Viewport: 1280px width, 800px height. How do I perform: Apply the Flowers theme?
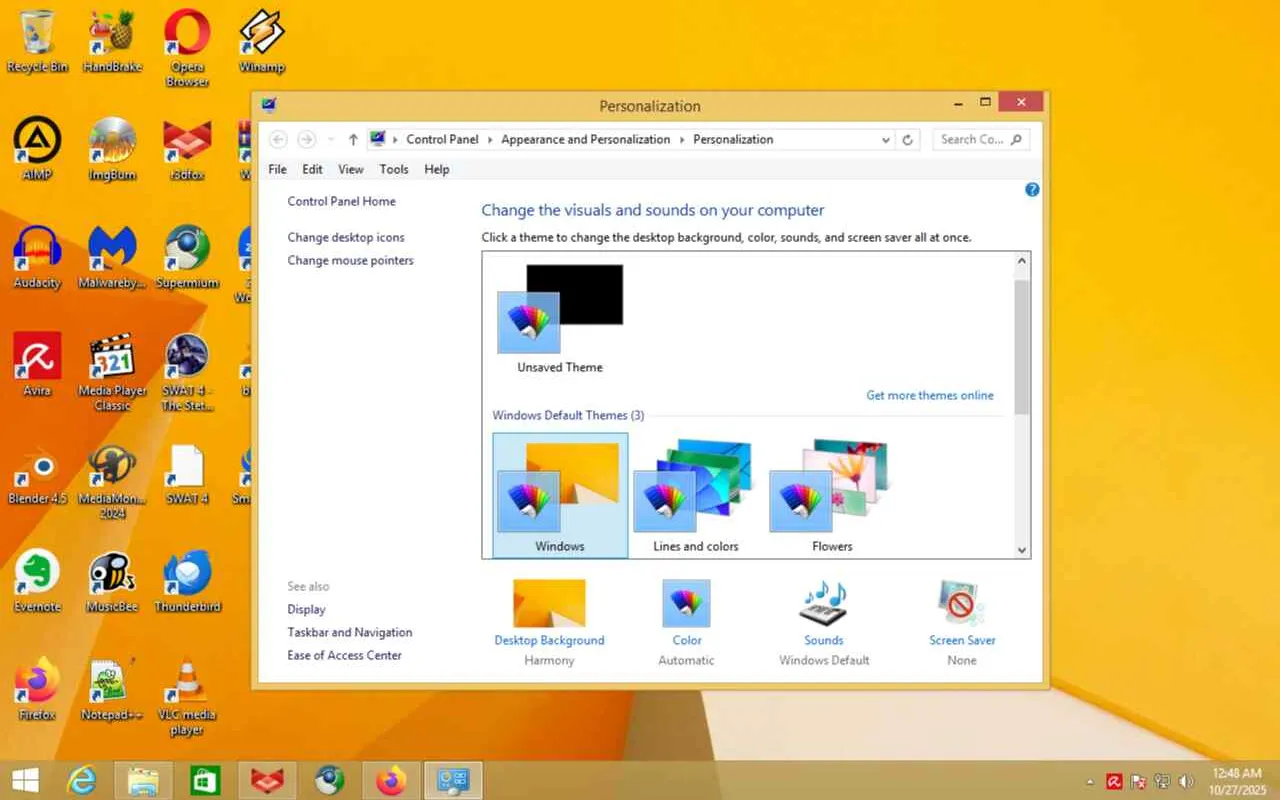(x=832, y=495)
